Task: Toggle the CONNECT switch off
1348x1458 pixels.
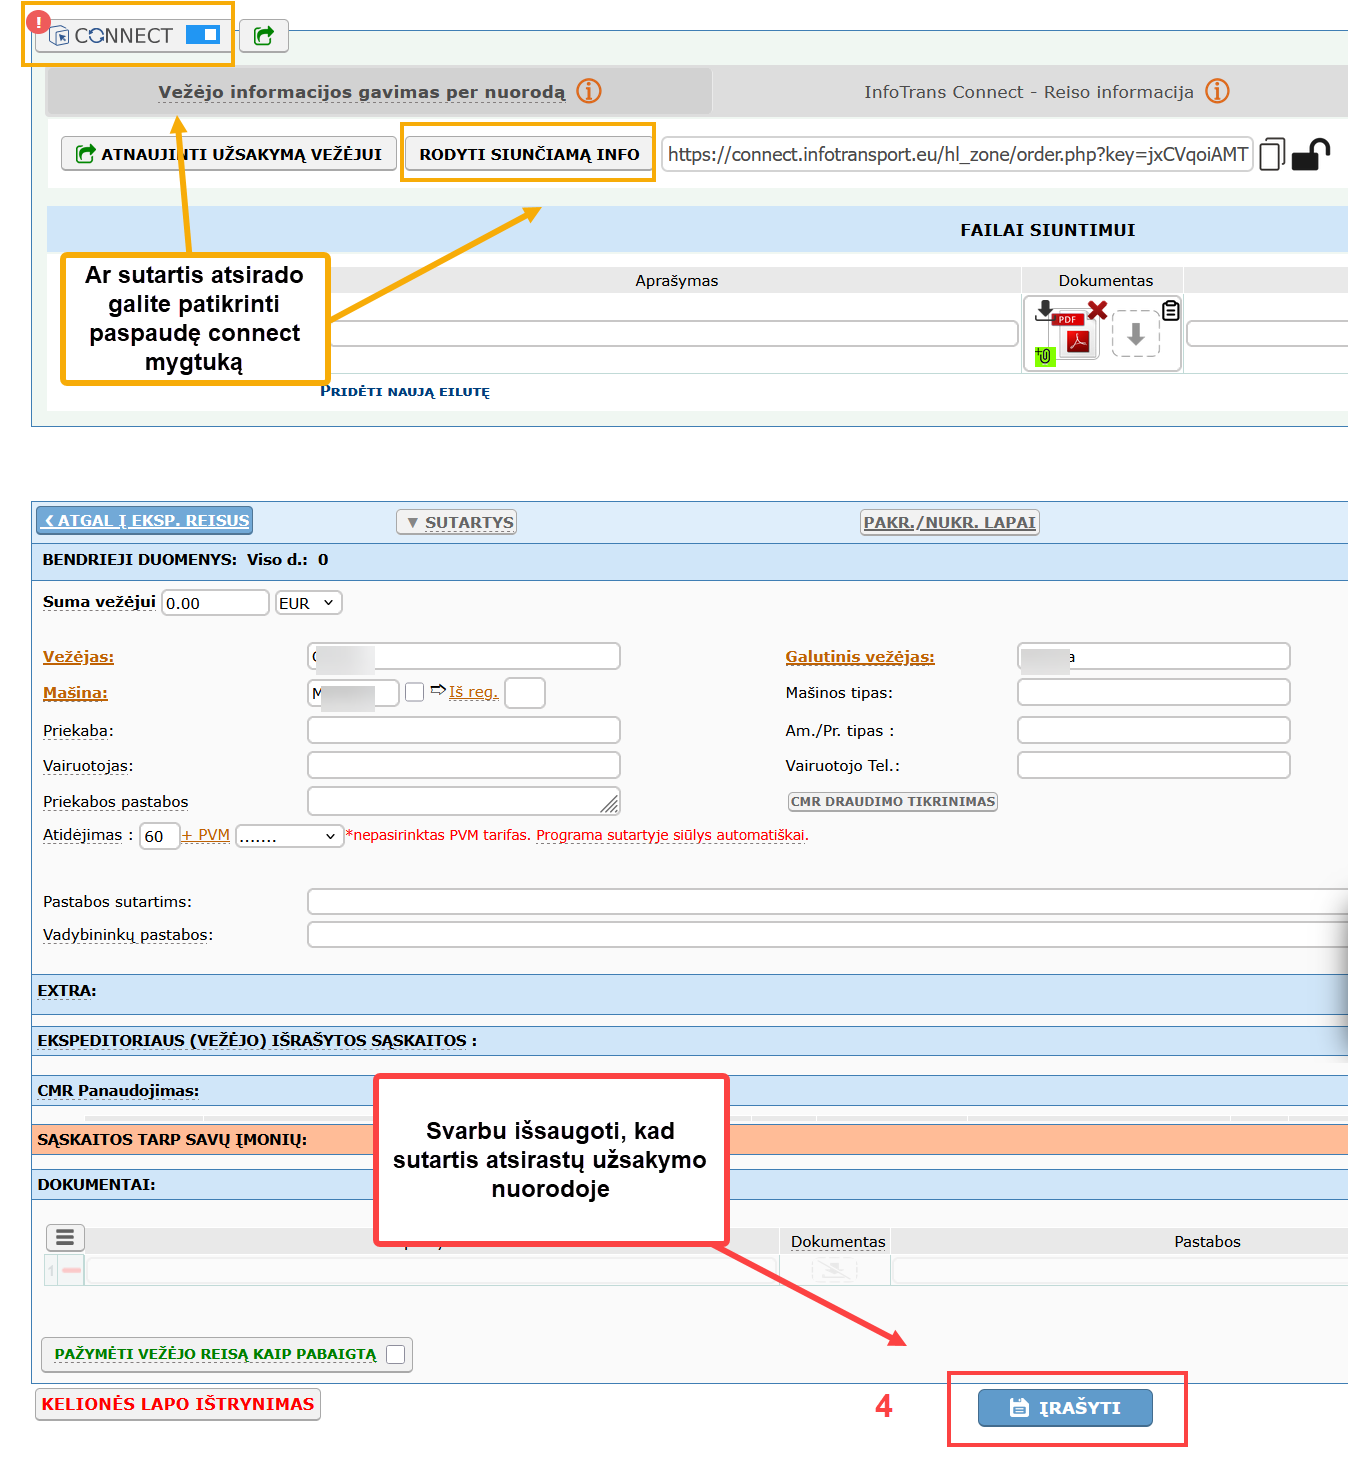Action: 203,35
